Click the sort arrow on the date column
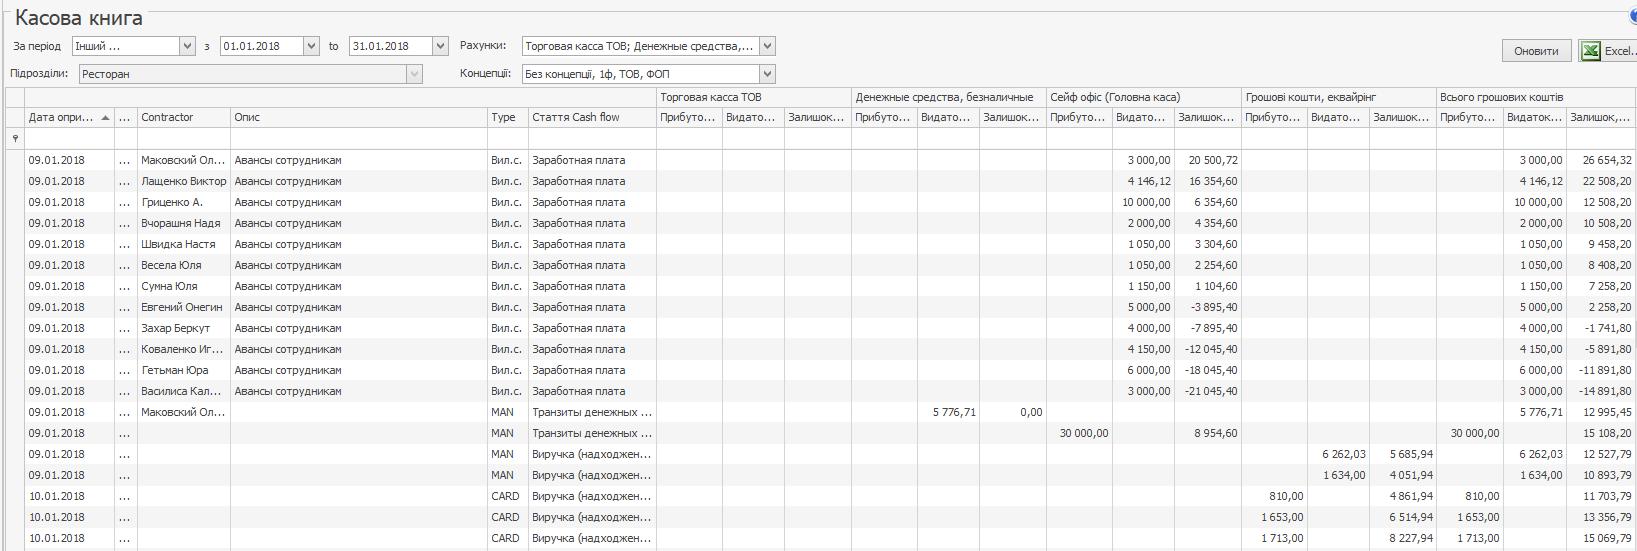The width and height of the screenshot is (1637, 551). (106, 118)
